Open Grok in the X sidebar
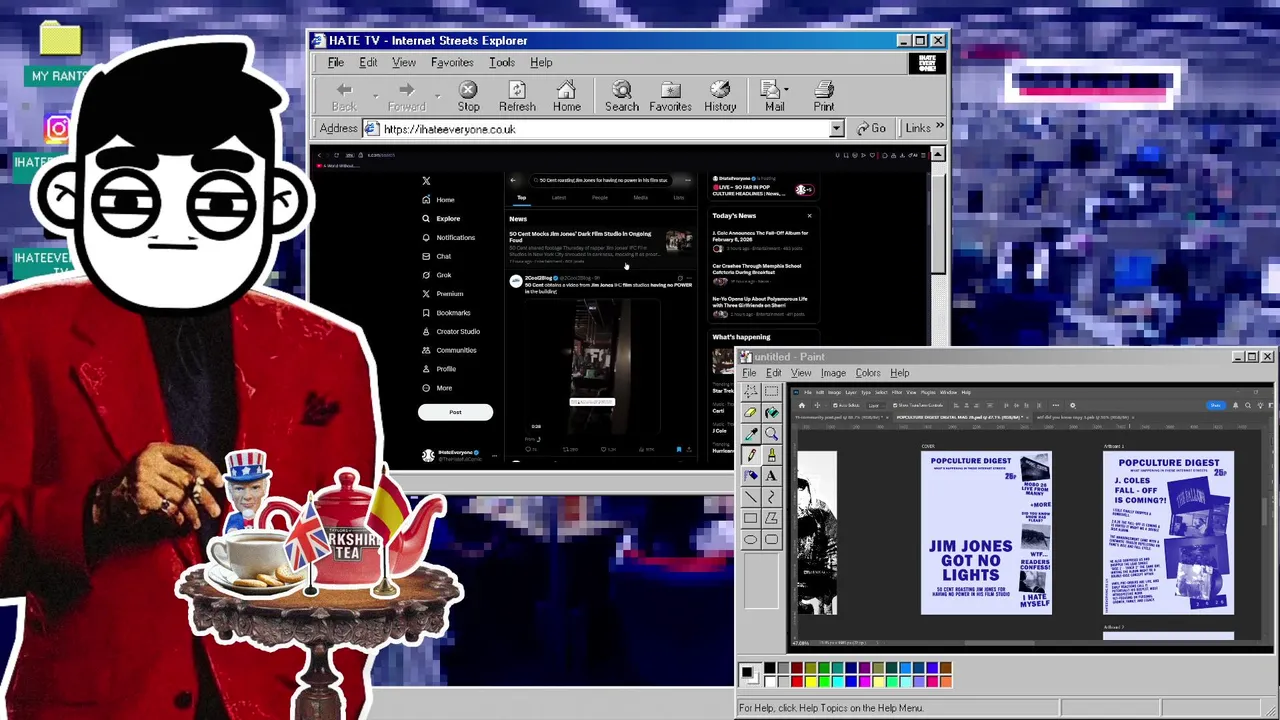1280x720 pixels. (437, 275)
